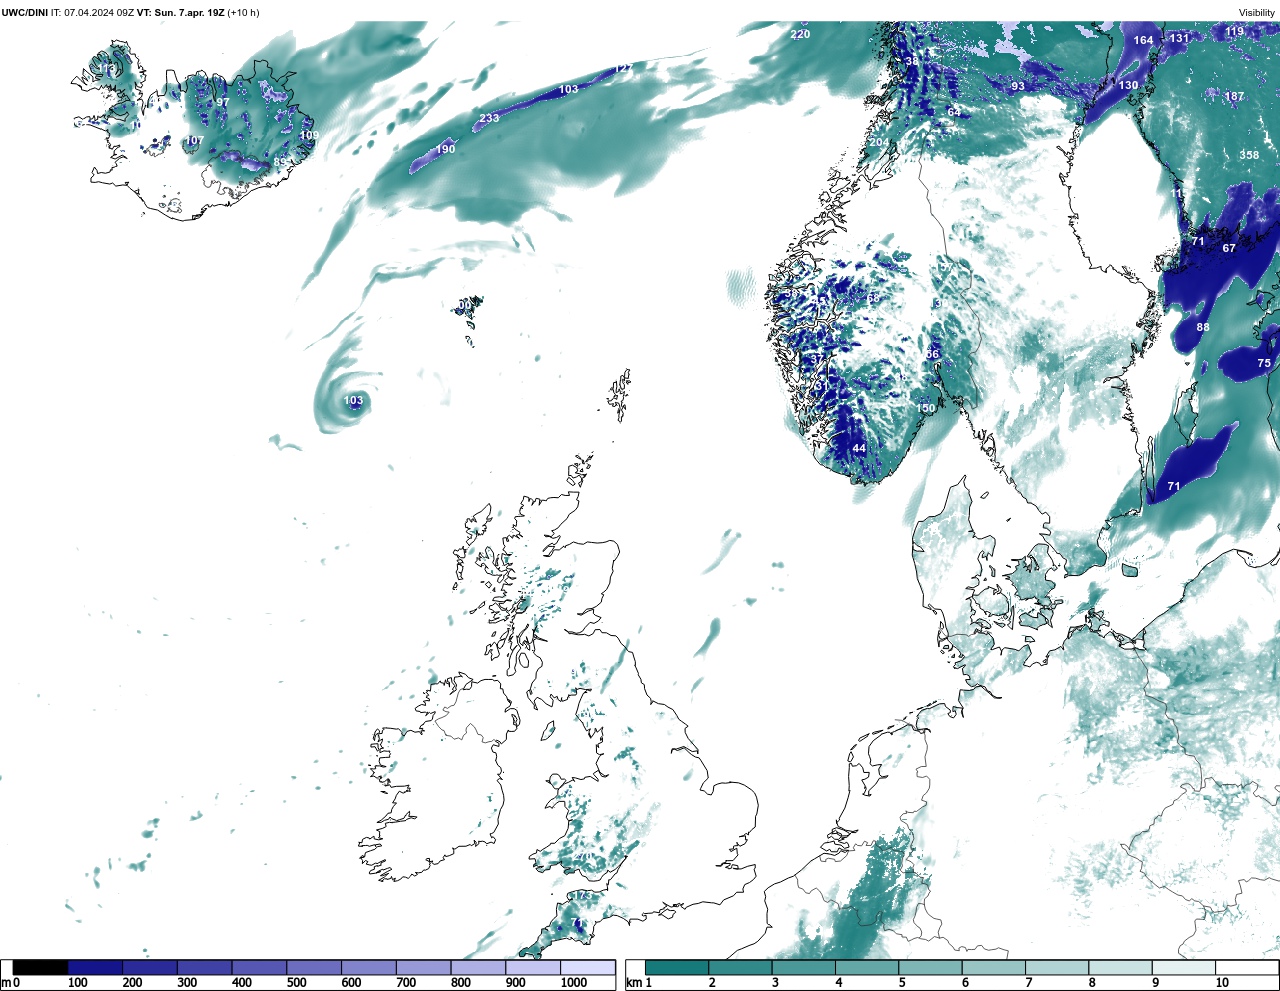Pick the 900–1000 m pale lavender swatch
Screen dimensions: 1280x991
[532, 967]
